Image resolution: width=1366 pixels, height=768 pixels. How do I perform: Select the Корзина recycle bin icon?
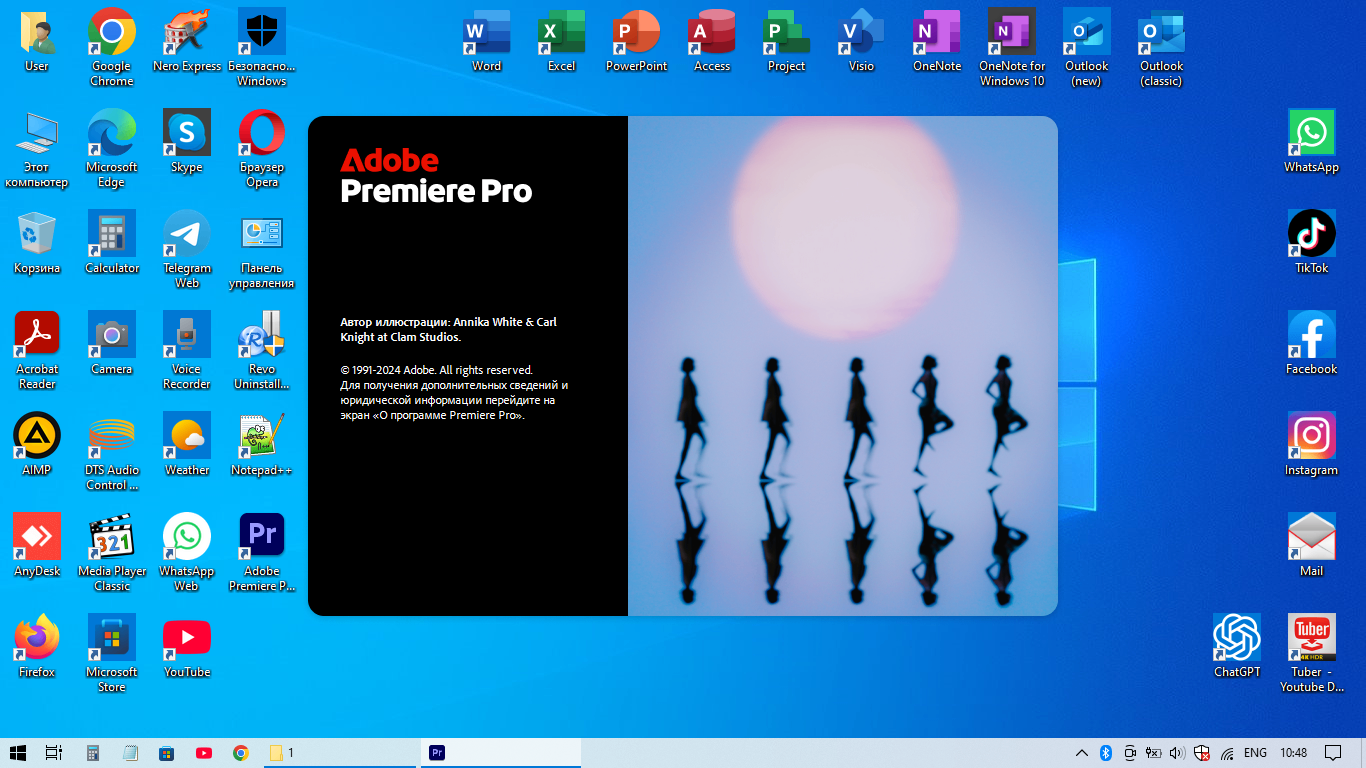tap(37, 242)
